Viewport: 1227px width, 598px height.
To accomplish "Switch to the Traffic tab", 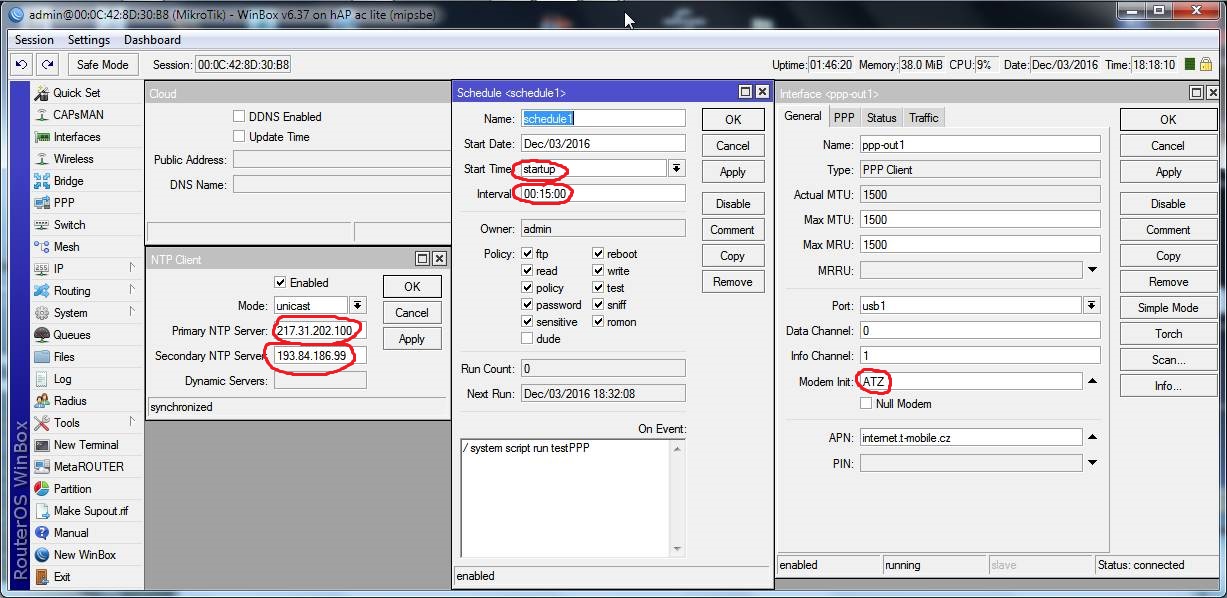I will [x=924, y=118].
